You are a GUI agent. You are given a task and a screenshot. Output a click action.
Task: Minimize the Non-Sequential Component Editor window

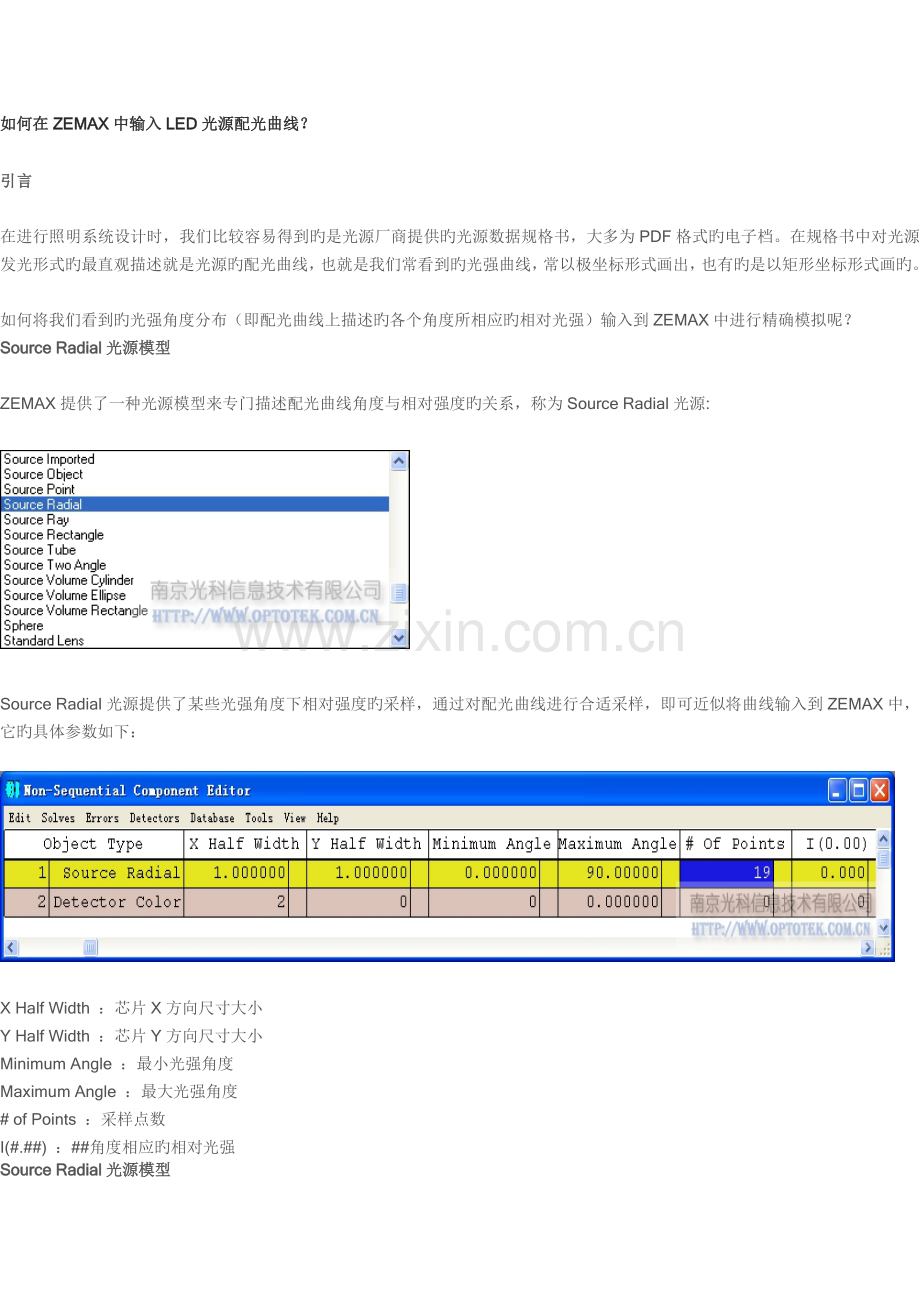837,791
